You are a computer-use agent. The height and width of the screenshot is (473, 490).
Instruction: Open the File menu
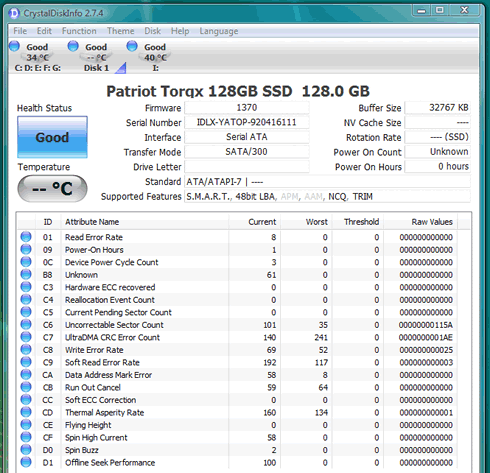pyautogui.click(x=20, y=31)
